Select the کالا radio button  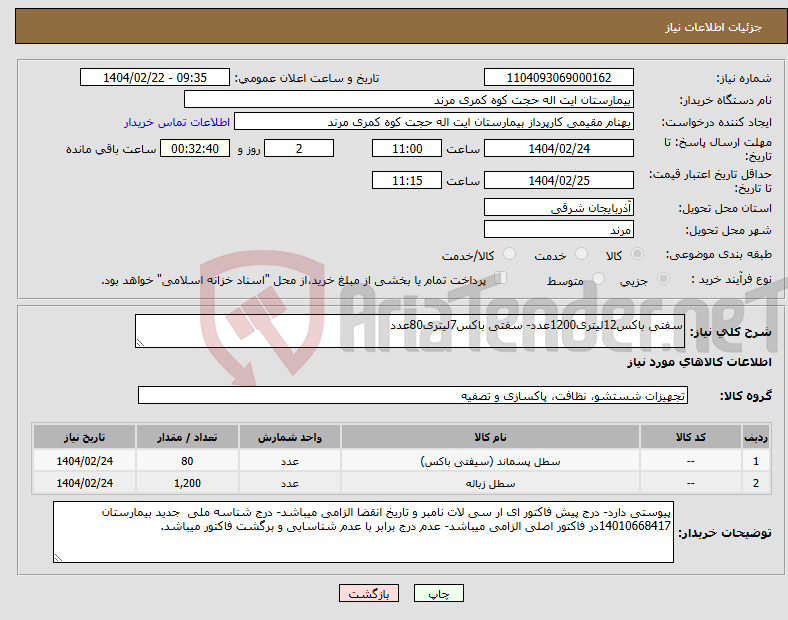[x=637, y=254]
